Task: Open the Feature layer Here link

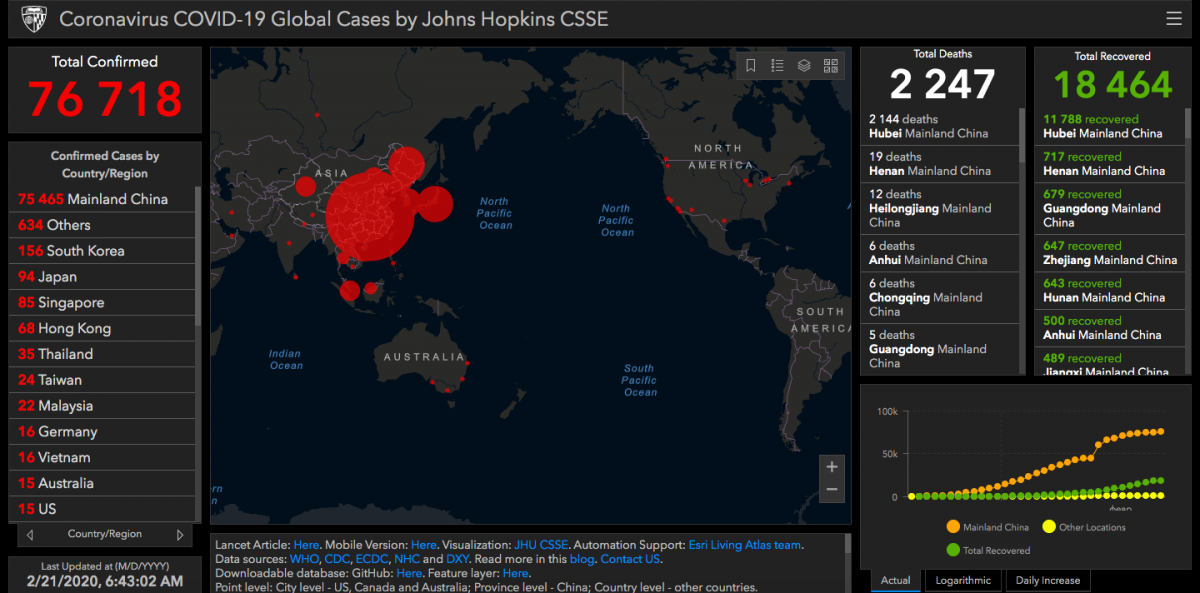Action: click(x=515, y=573)
